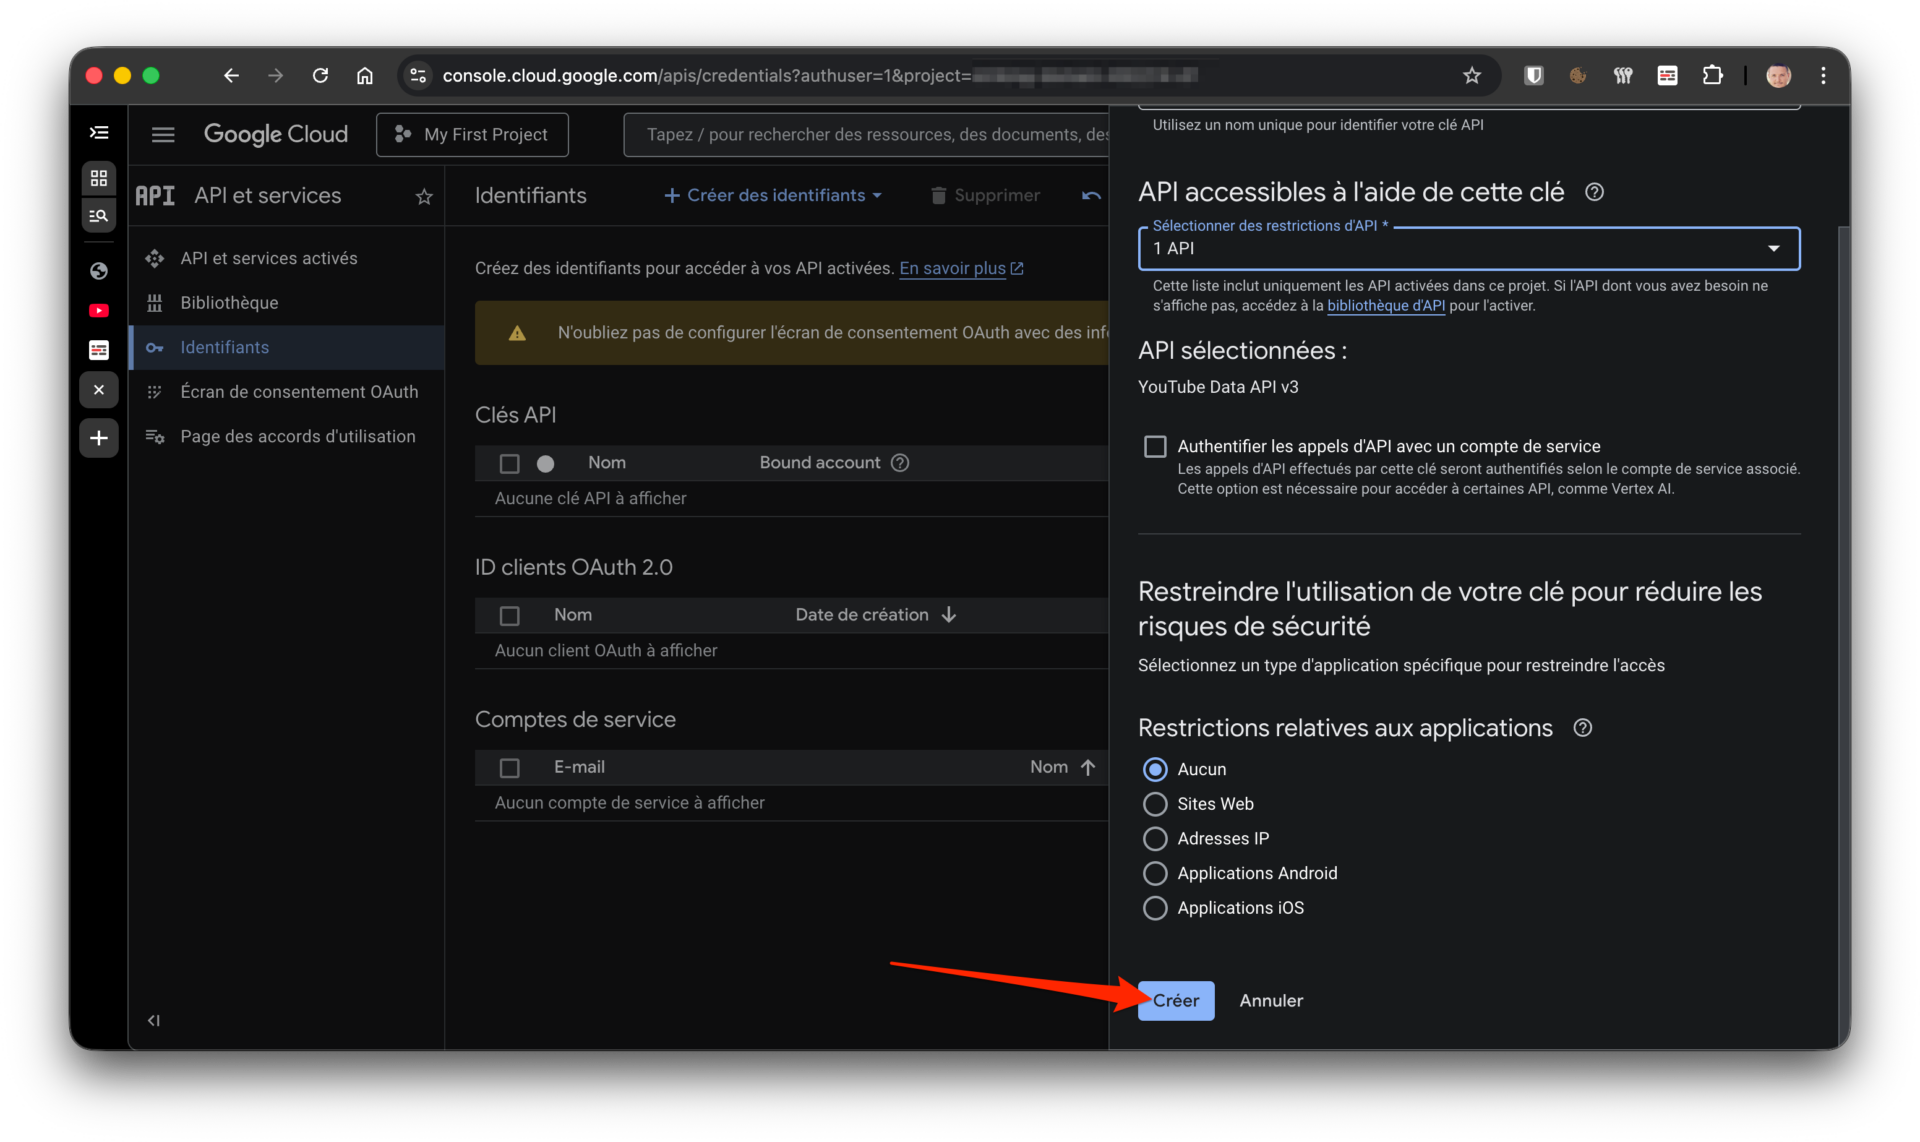The height and width of the screenshot is (1142, 1920).
Task: Check Authentifier les appels d'API checkbox
Action: coord(1155,446)
